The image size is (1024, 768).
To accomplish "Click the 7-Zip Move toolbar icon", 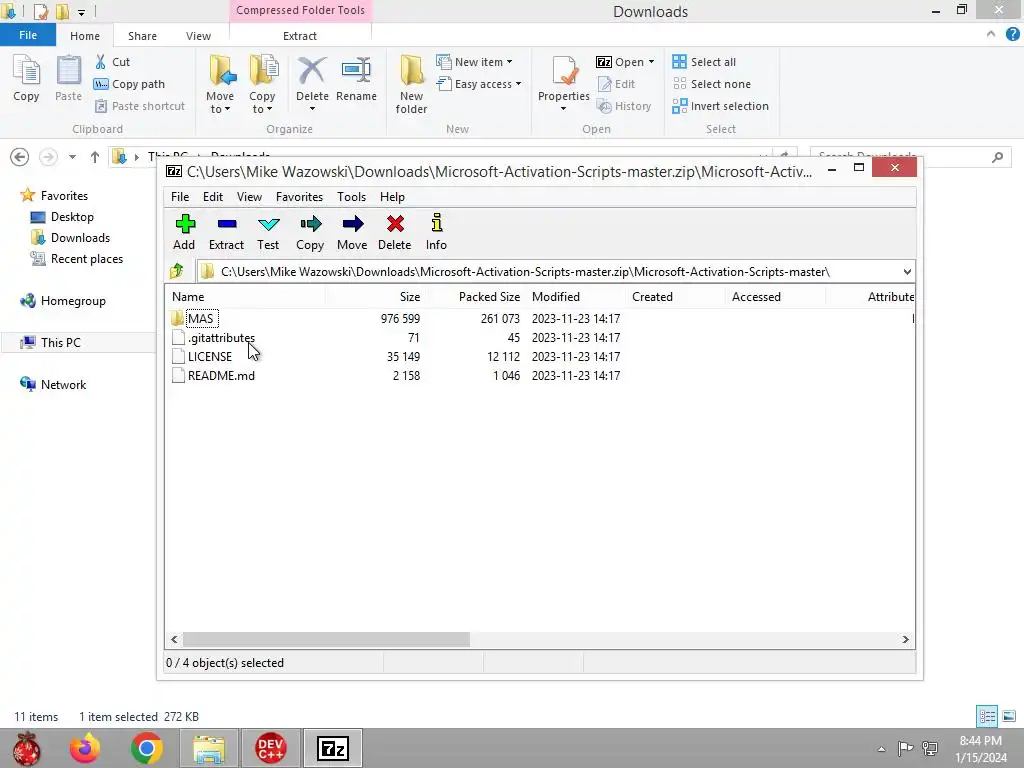I will coord(353,225).
